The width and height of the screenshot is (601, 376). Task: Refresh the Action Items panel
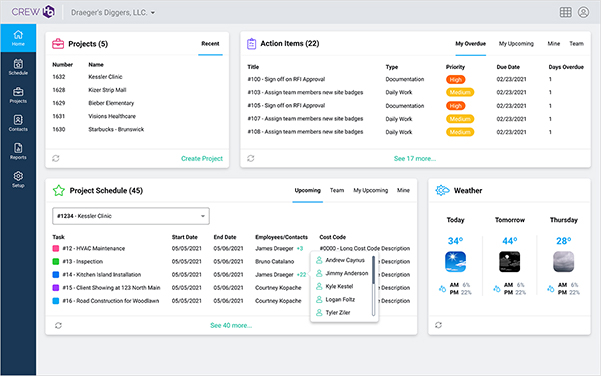(251, 158)
